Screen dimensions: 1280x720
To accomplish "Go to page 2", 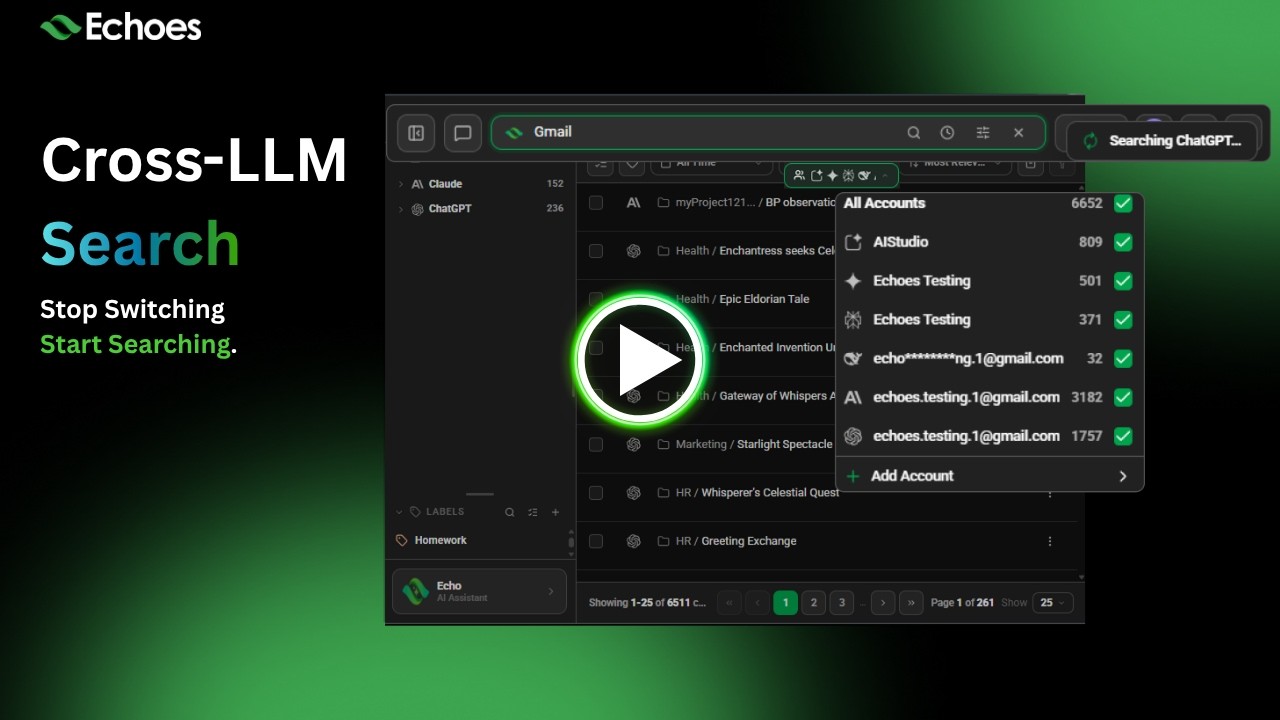I will tap(814, 603).
